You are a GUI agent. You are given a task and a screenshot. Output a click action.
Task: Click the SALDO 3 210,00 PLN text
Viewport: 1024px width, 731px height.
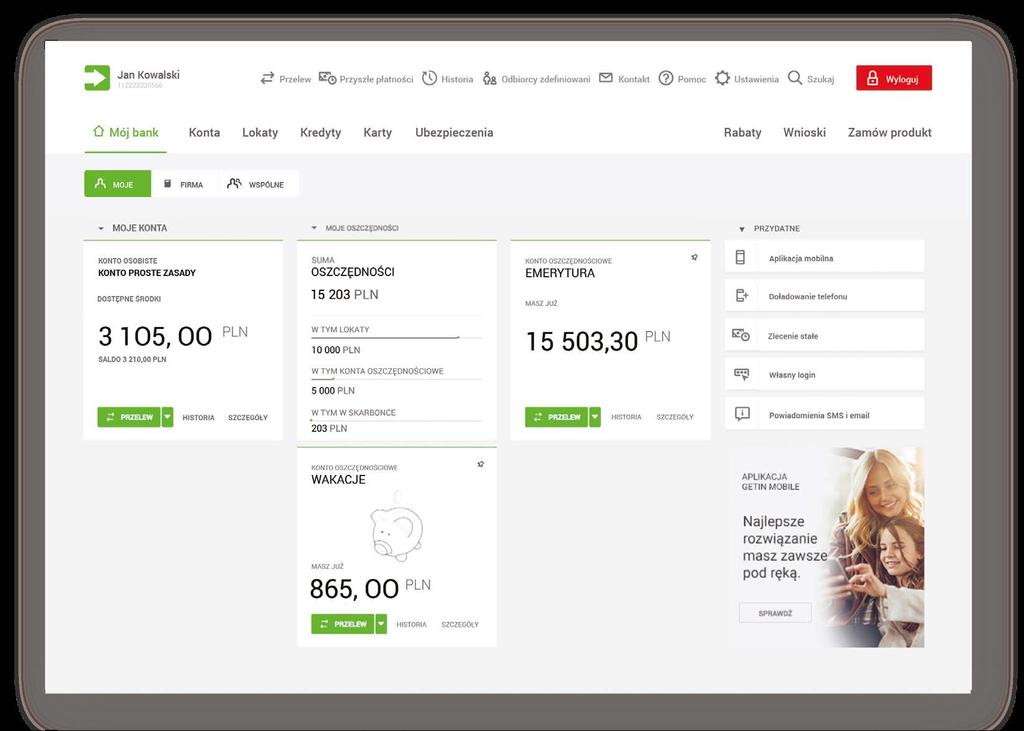[132, 359]
